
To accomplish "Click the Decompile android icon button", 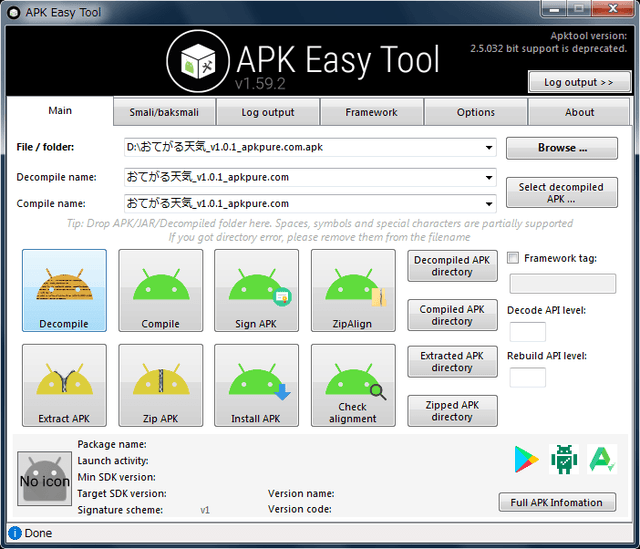I will pos(64,290).
